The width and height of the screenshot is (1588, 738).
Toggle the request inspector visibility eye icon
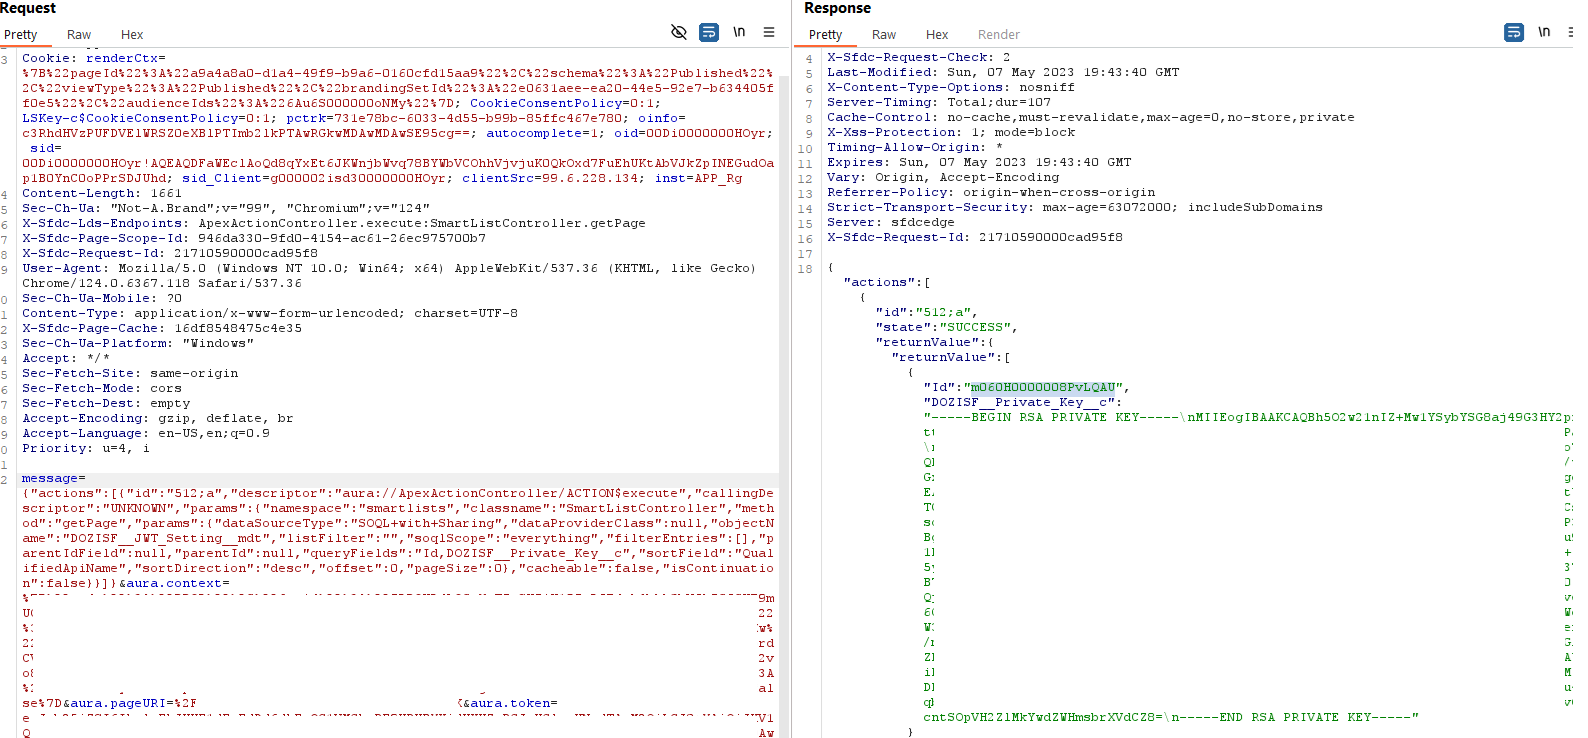679,32
